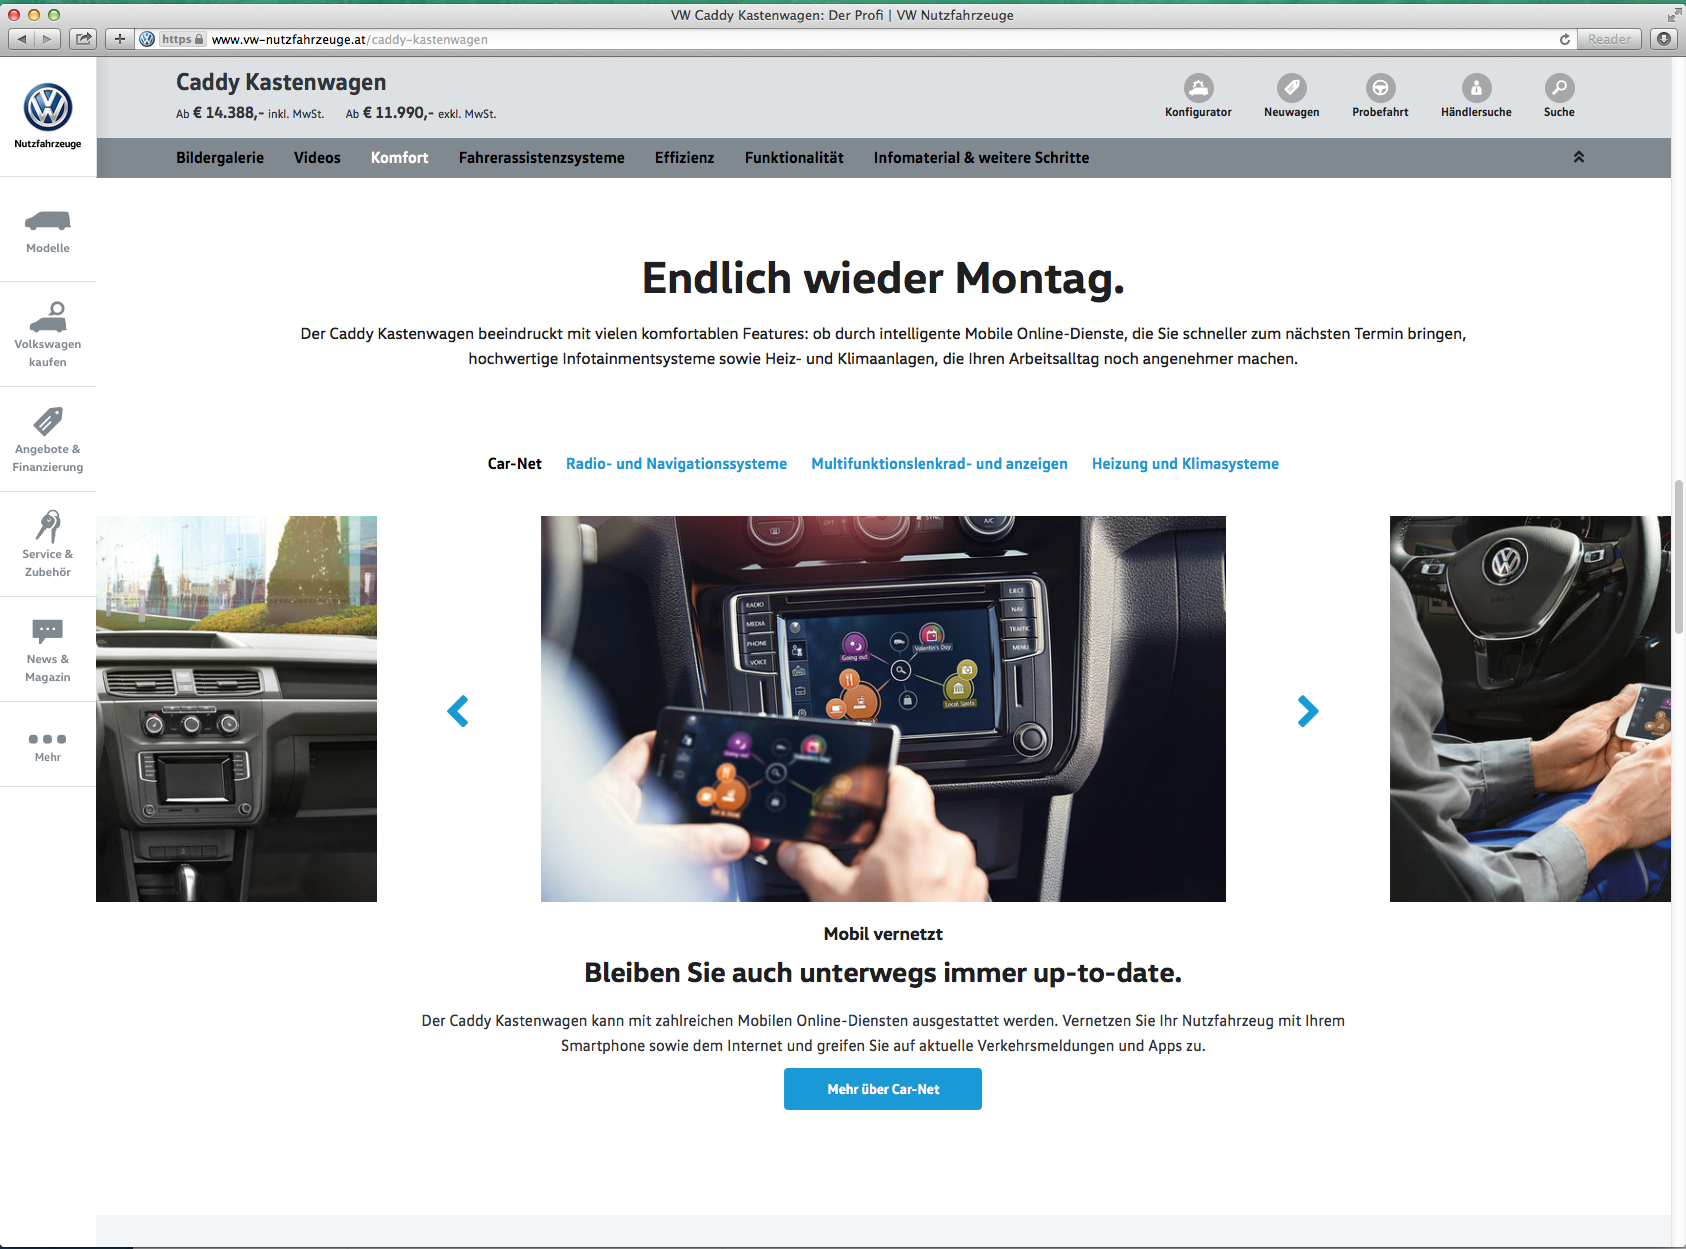Open the downloads button in toolbar

1664,39
